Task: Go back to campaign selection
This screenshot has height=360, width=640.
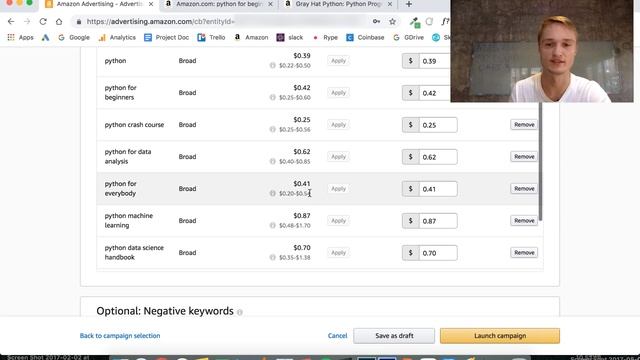Action: click(120, 336)
